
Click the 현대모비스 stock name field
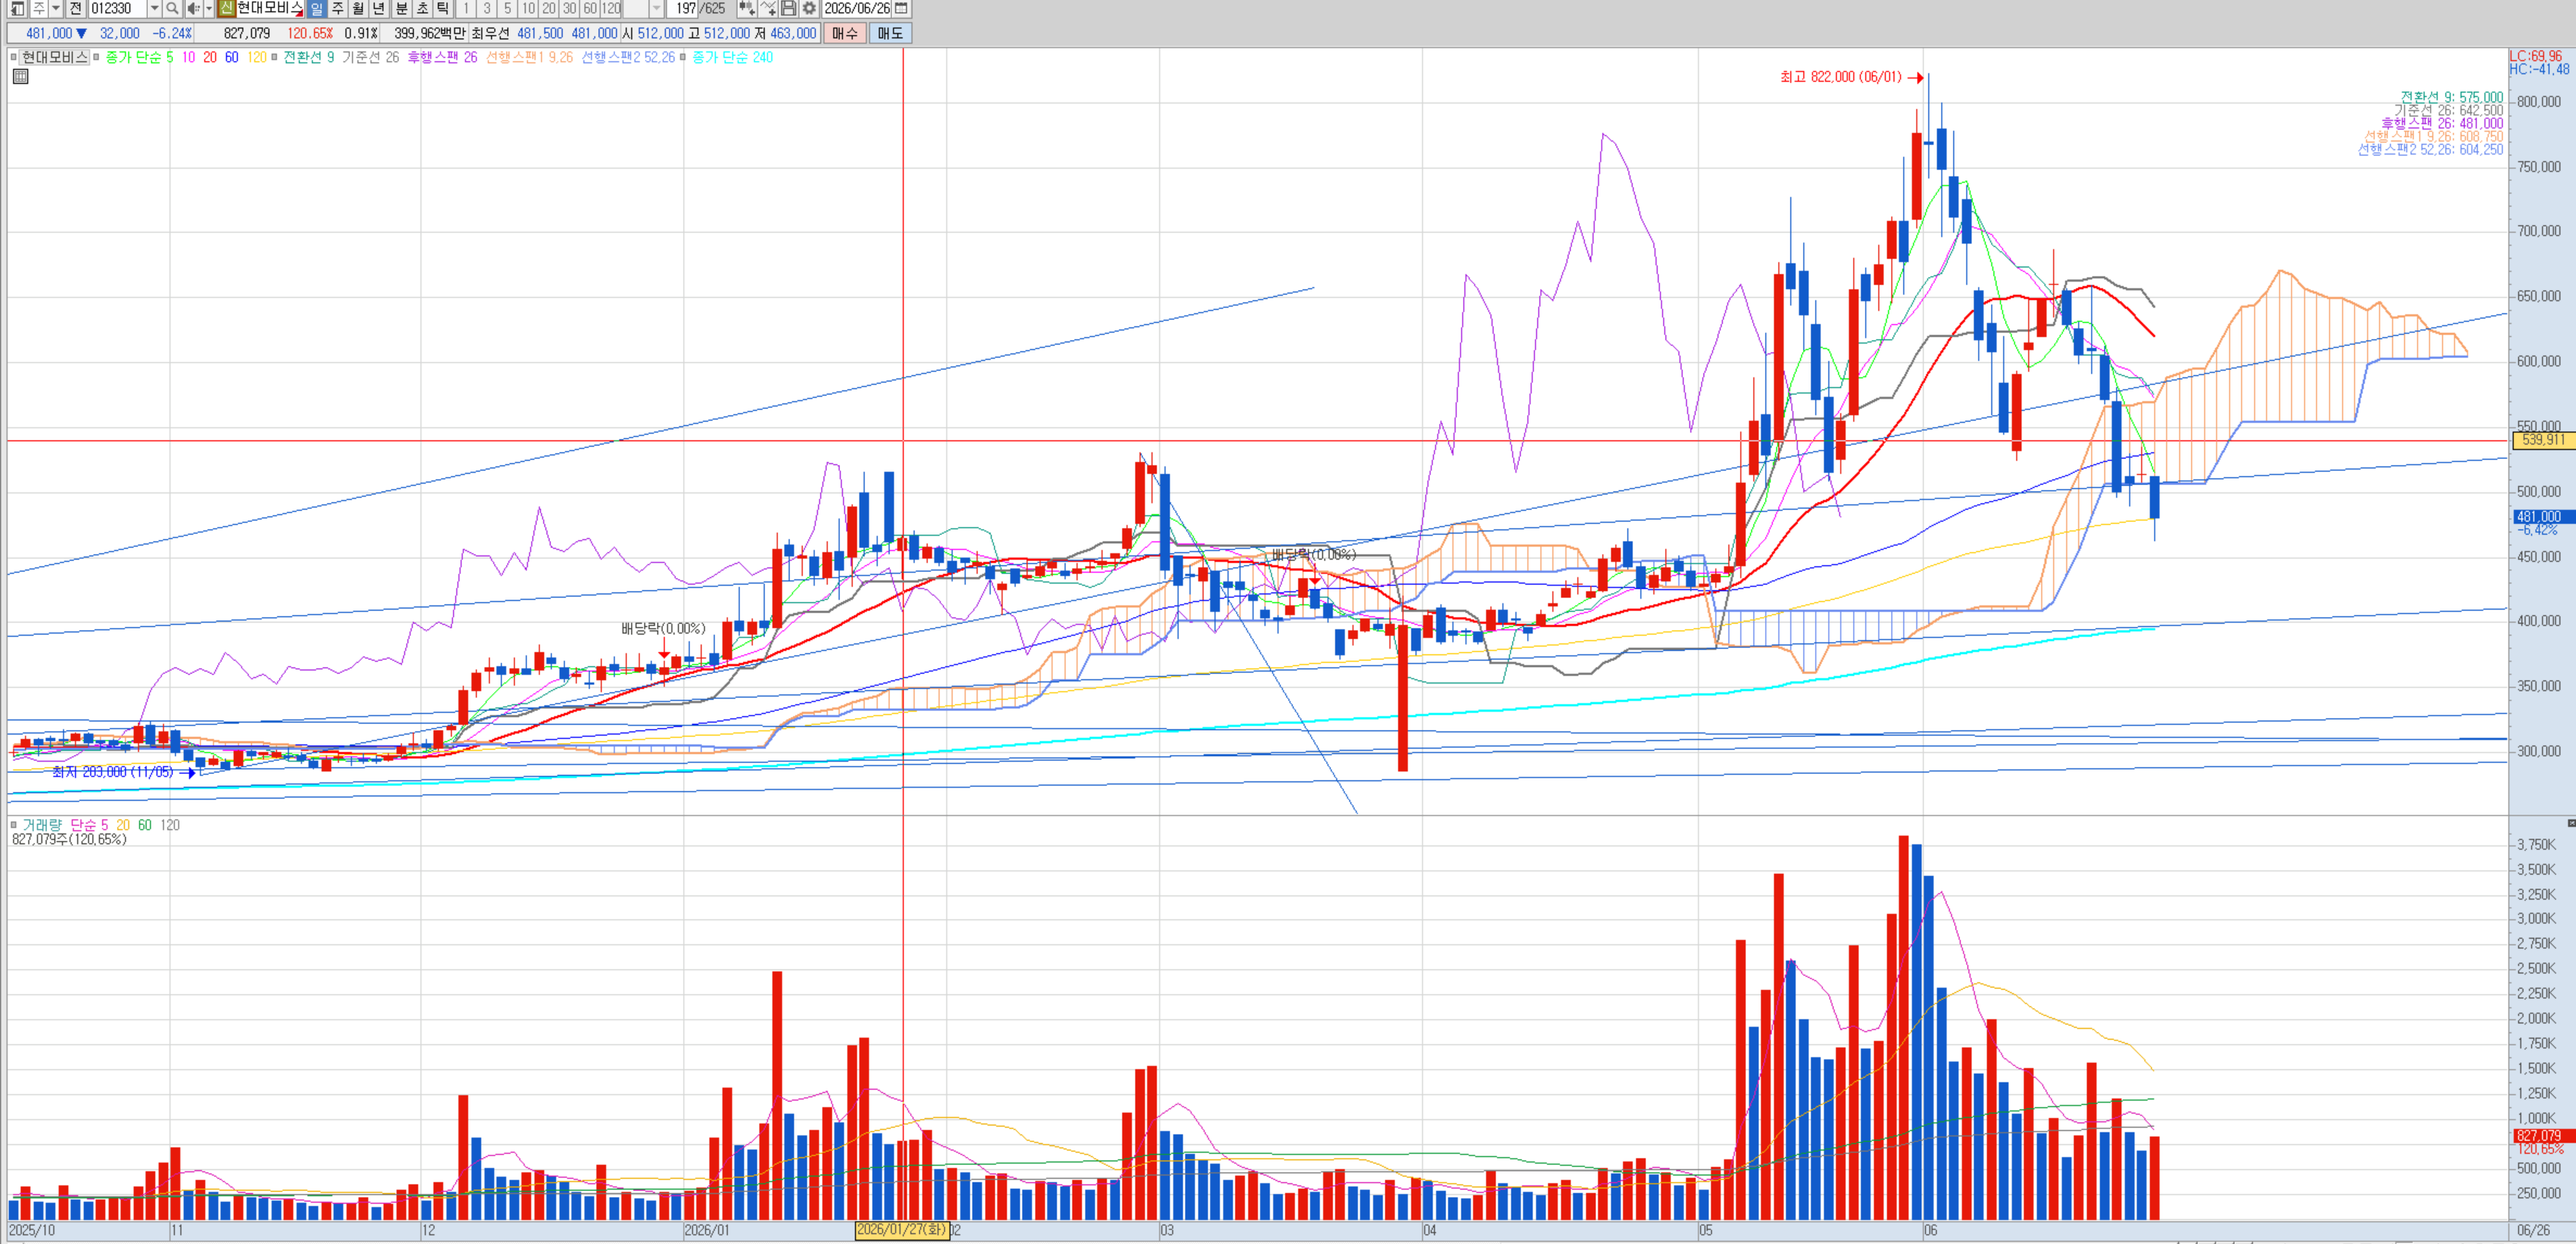[270, 8]
